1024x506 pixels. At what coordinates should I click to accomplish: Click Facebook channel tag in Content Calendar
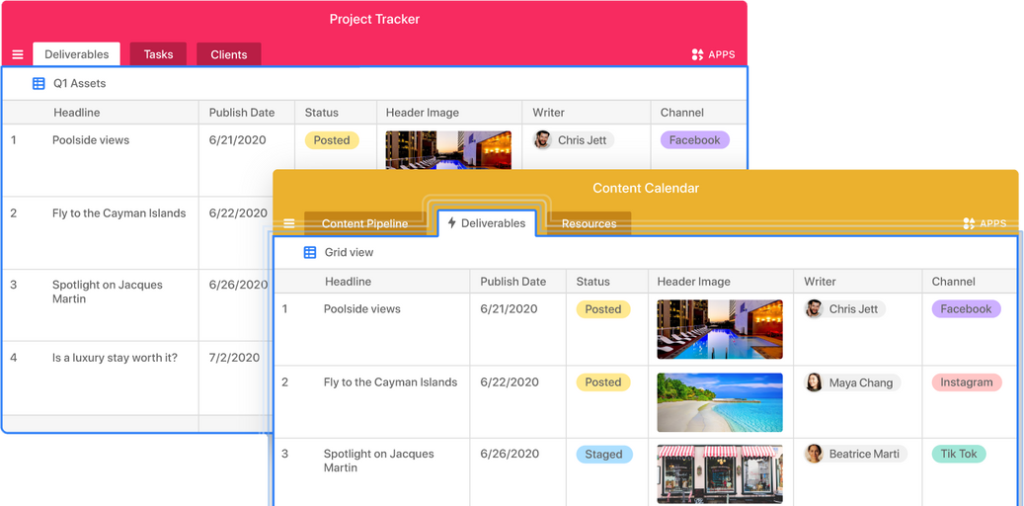point(966,309)
